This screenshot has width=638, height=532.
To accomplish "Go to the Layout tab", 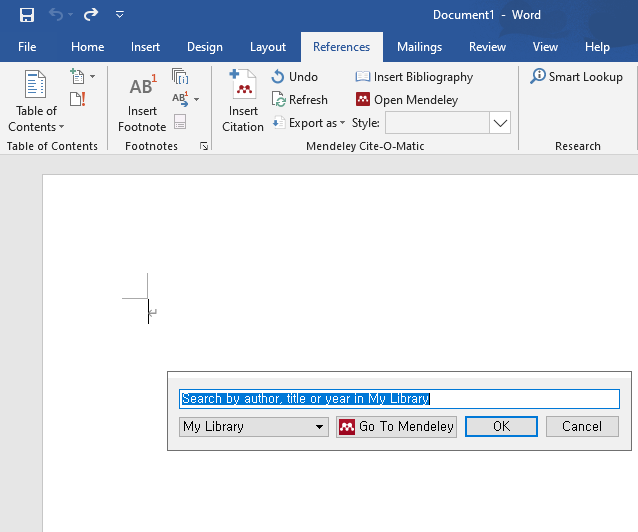I will click(x=268, y=47).
